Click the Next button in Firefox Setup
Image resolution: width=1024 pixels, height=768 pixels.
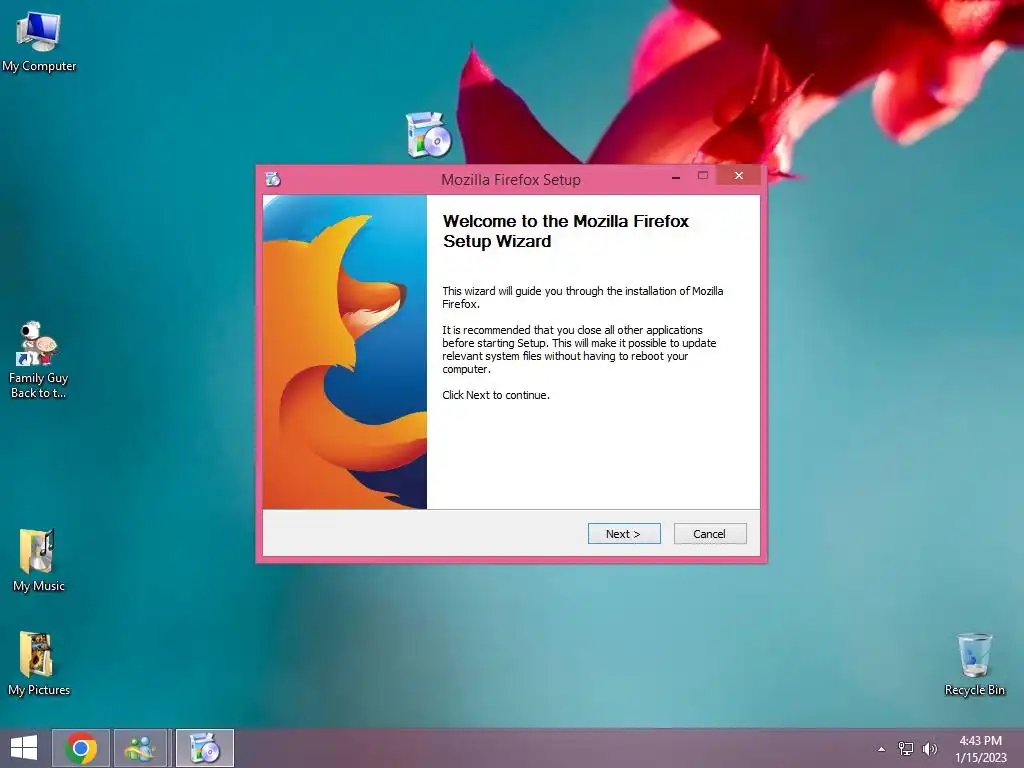tap(624, 534)
